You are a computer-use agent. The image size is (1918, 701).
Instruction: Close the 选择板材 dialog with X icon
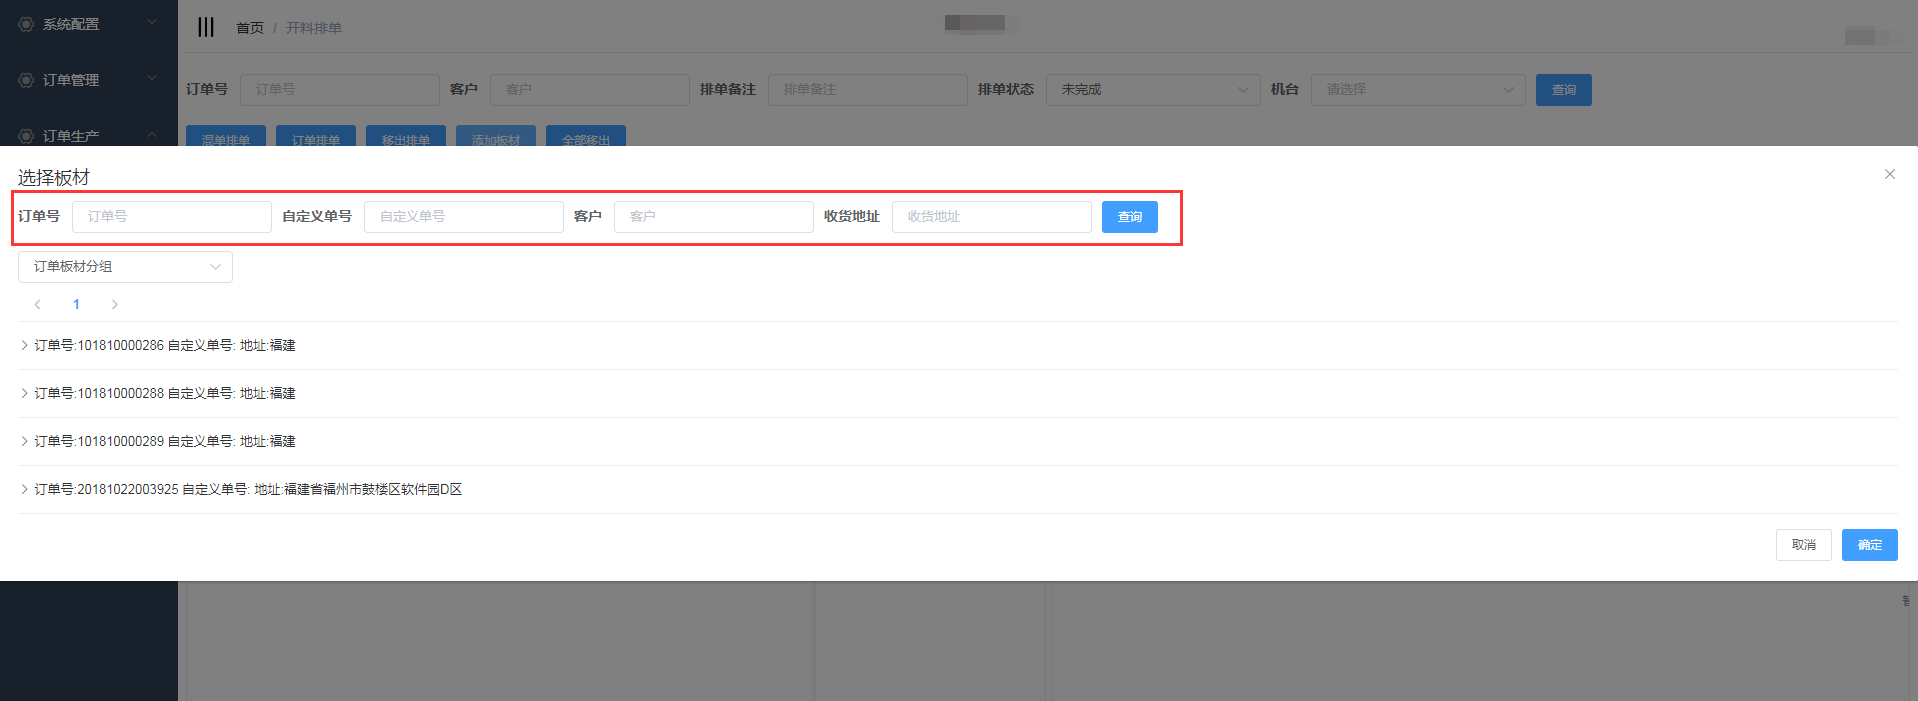click(x=1889, y=174)
